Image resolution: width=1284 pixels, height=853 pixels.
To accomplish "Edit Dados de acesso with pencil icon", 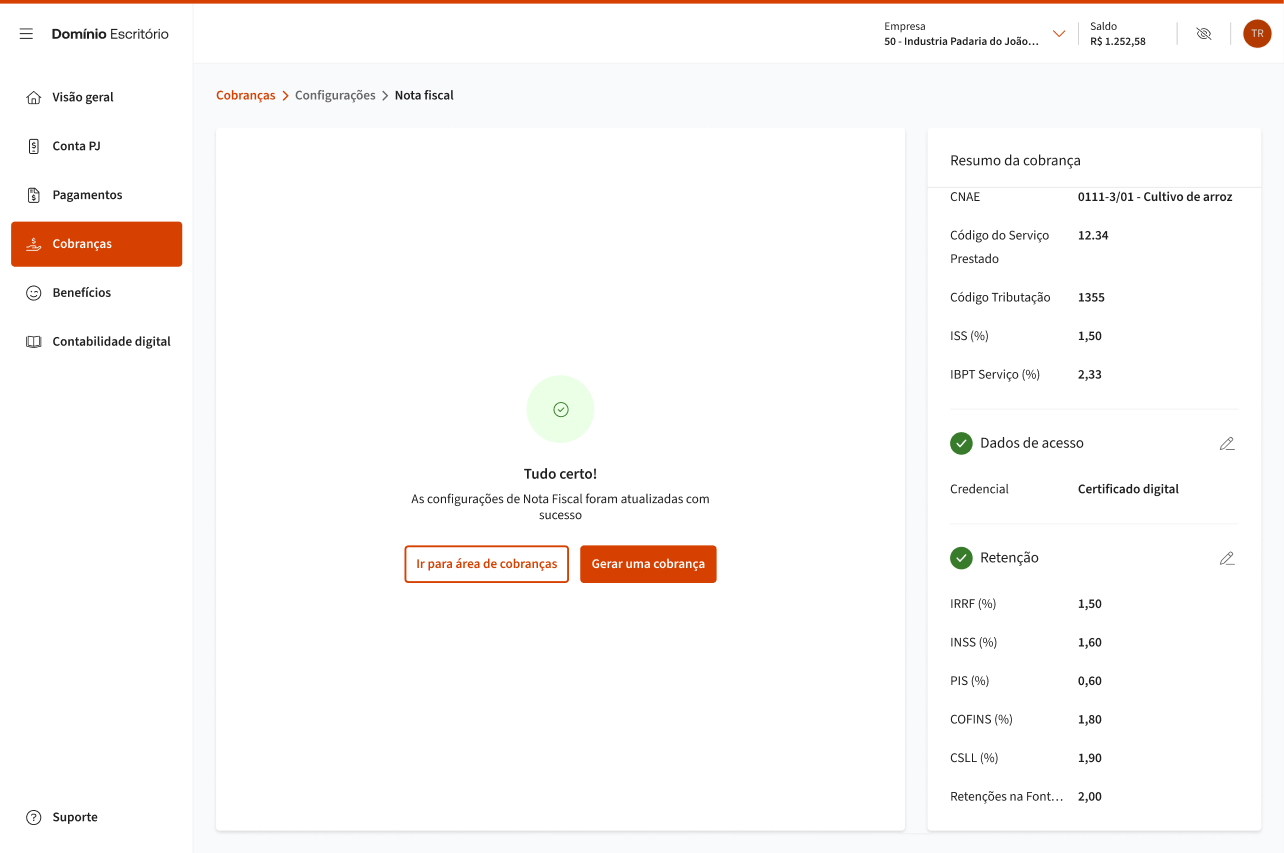I will coord(1227,443).
